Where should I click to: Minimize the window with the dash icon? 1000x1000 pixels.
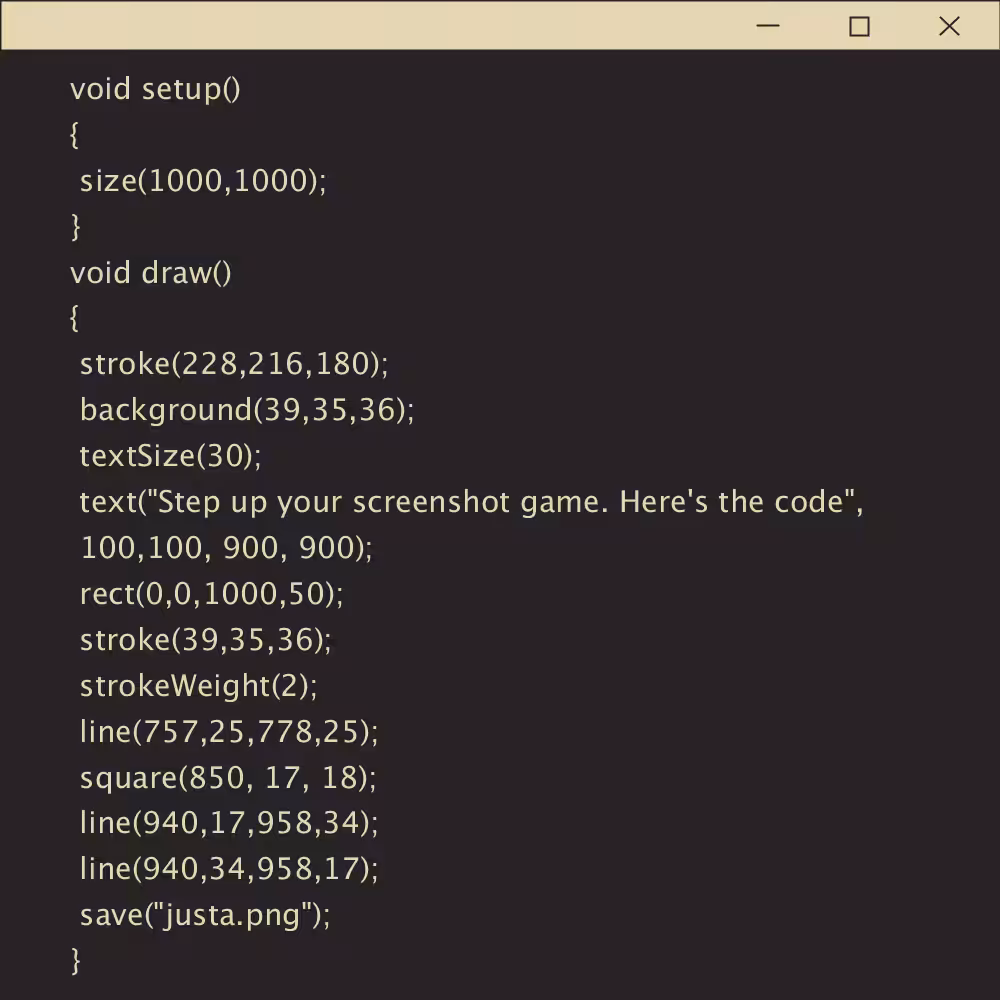point(768,26)
